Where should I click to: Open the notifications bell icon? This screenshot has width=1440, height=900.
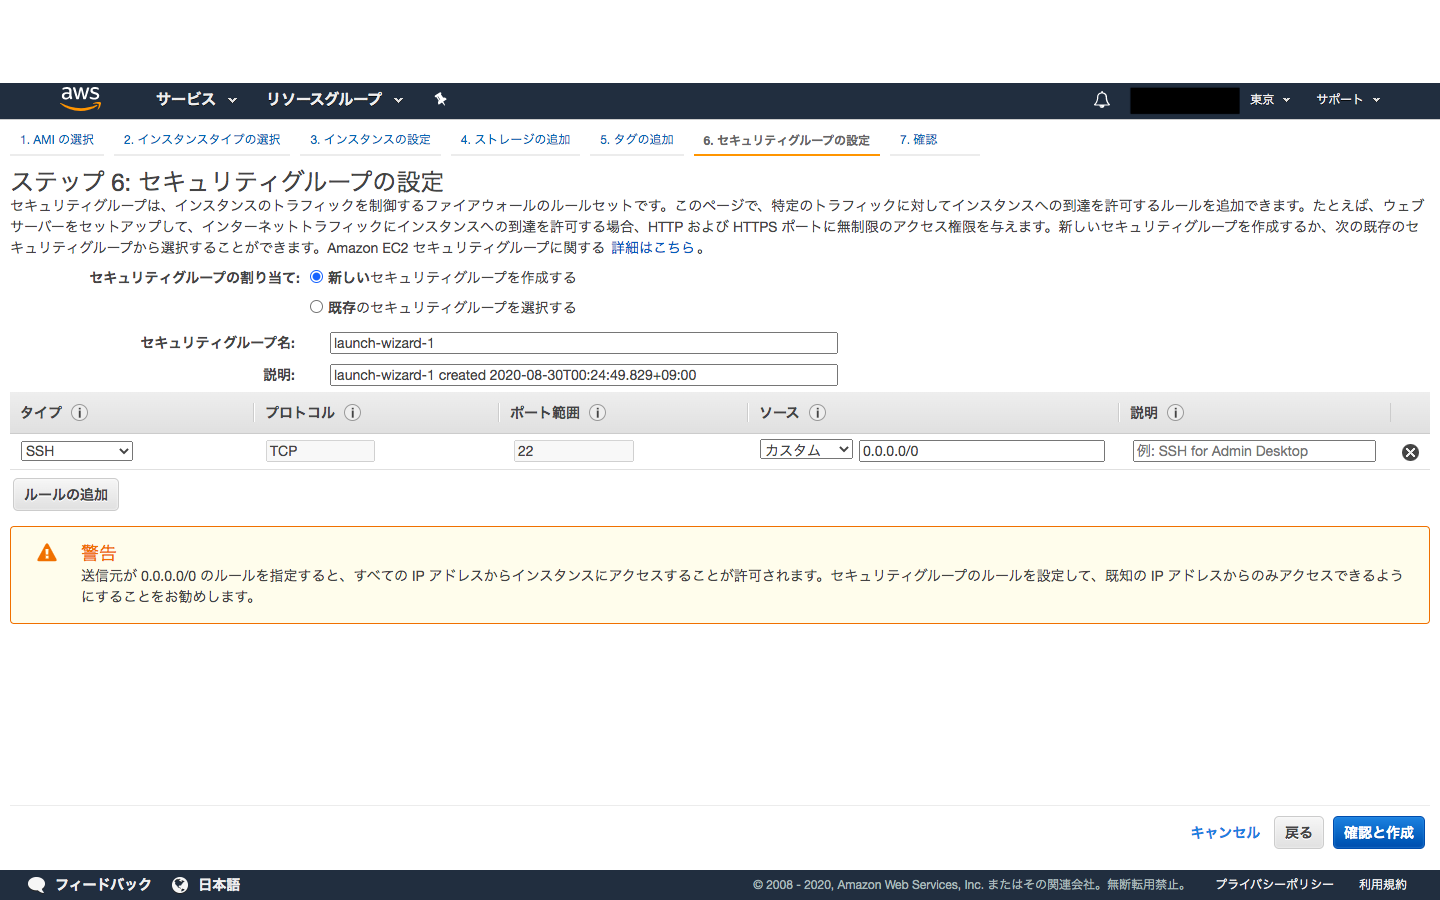click(x=1101, y=100)
